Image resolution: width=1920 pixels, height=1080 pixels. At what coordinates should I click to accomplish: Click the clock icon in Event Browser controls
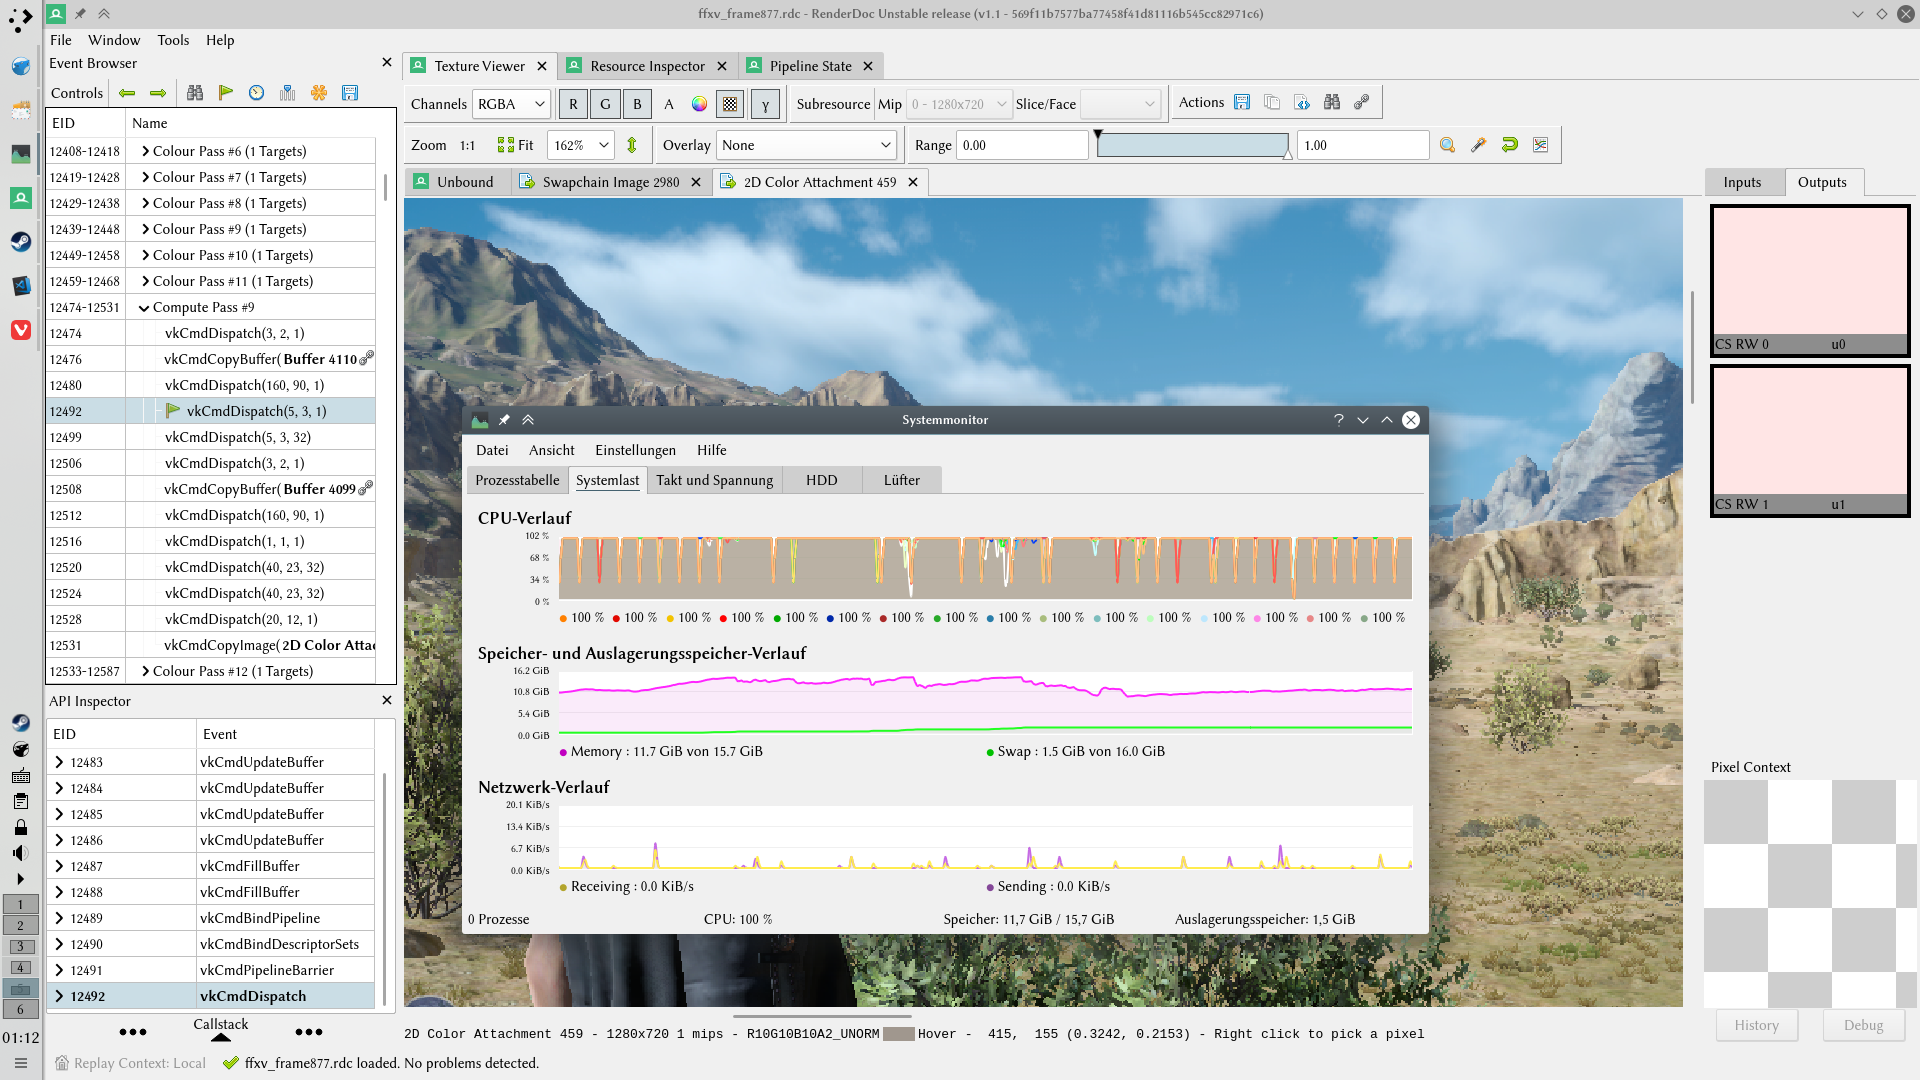(x=257, y=93)
